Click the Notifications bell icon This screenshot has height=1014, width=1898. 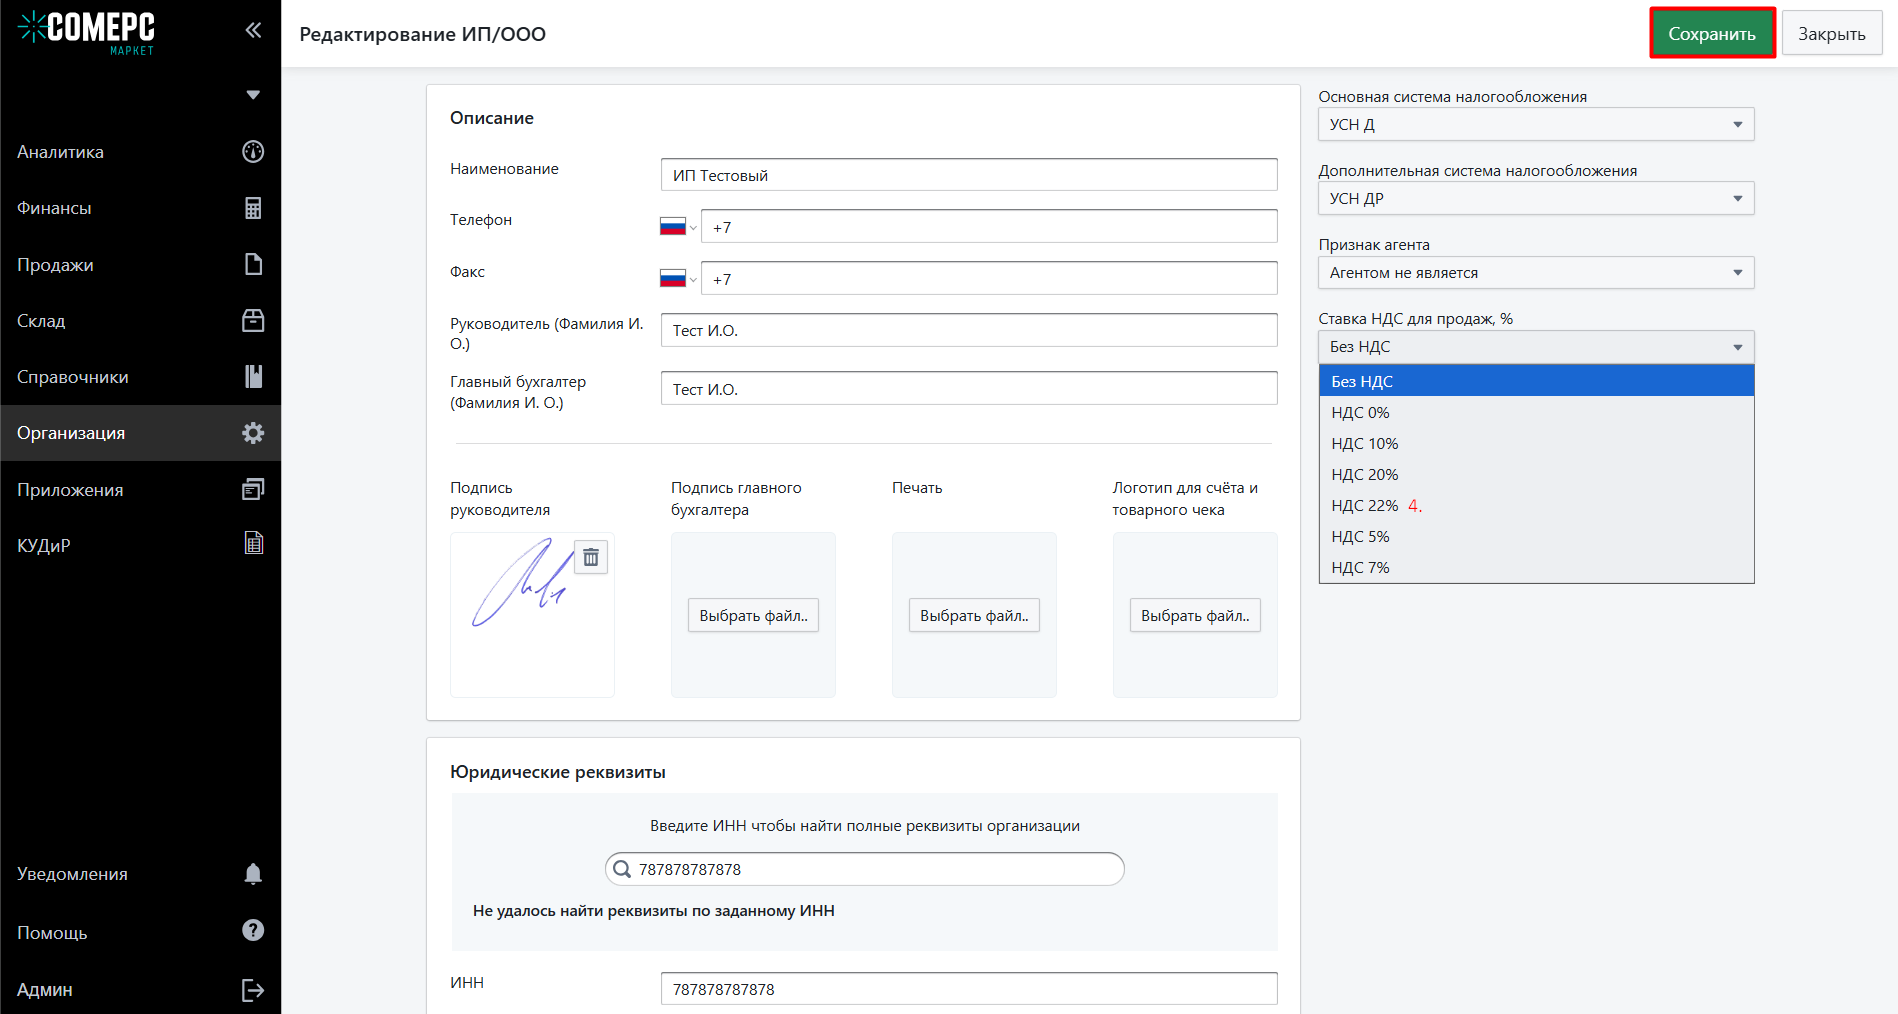point(253,874)
